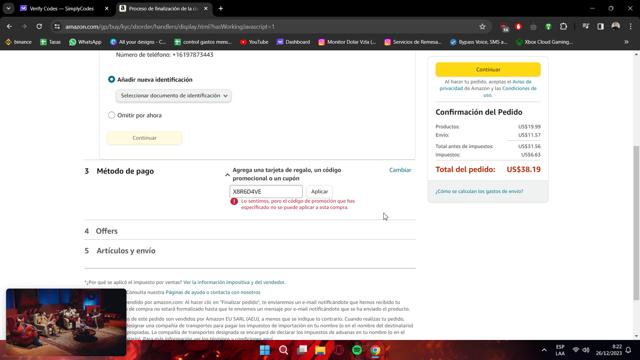The width and height of the screenshot is (640, 360).
Task: View site information icon in address bar
Action: [x=57, y=27]
